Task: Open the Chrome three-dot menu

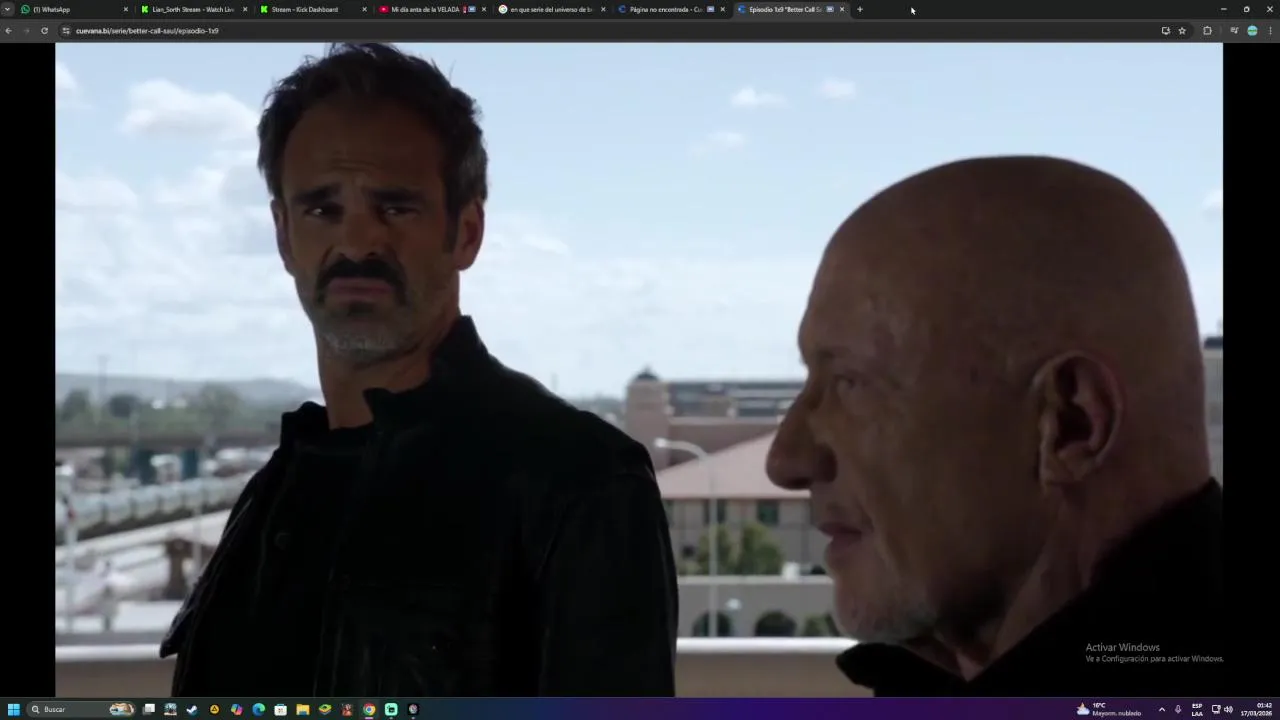Action: [x=1270, y=31]
